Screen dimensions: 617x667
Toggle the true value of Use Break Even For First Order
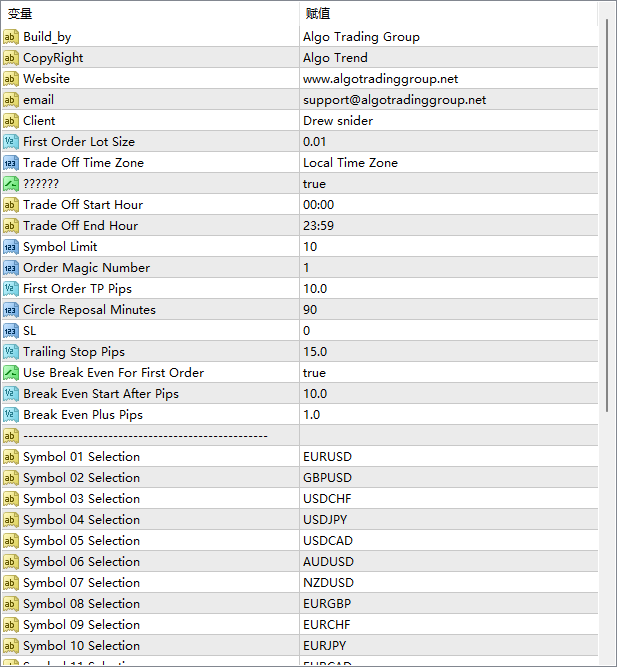314,373
